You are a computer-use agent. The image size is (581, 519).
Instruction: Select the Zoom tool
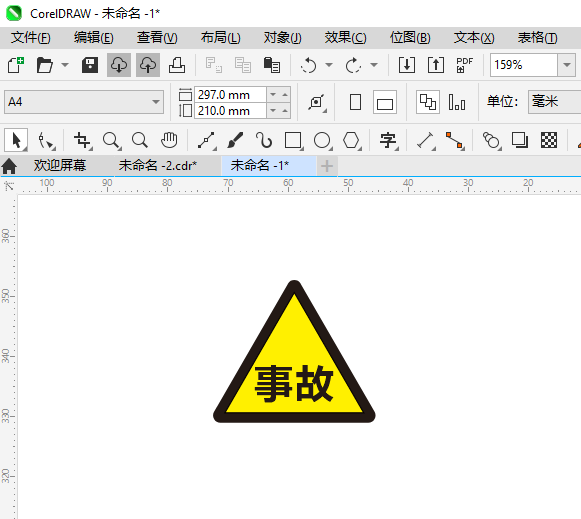(x=111, y=140)
